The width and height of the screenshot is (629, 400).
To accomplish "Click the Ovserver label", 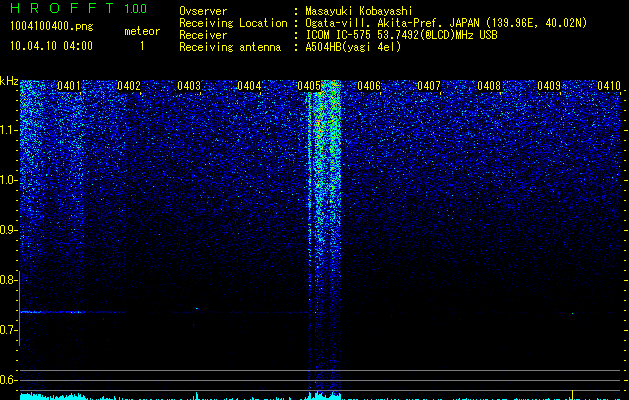I will [x=203, y=11].
